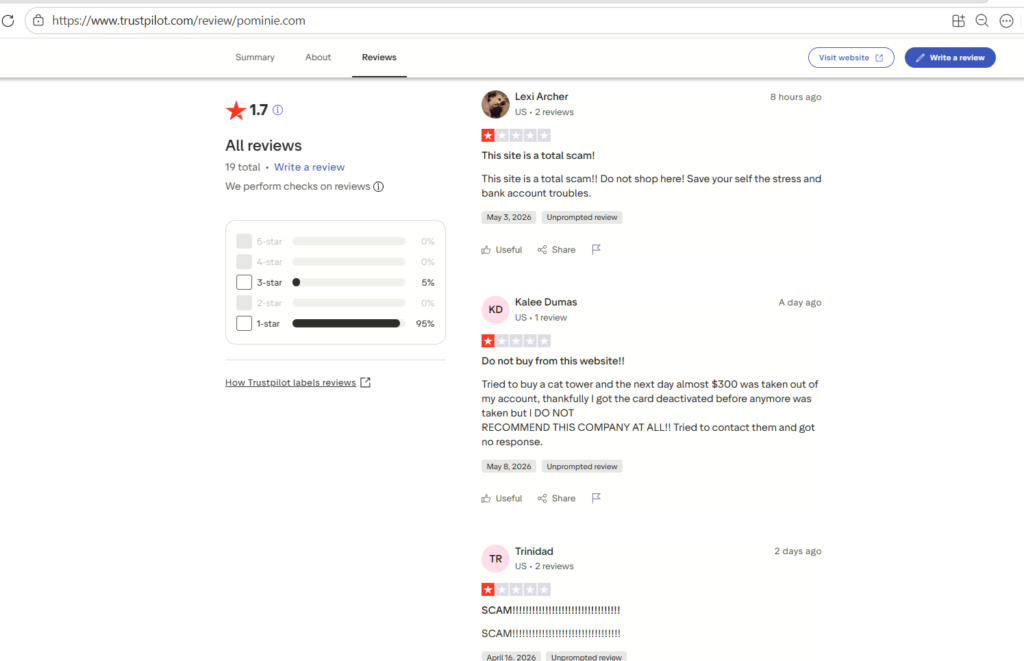This screenshot has height=661, width=1024.
Task: Click the disabled 4-star checkbox
Action: pos(244,262)
